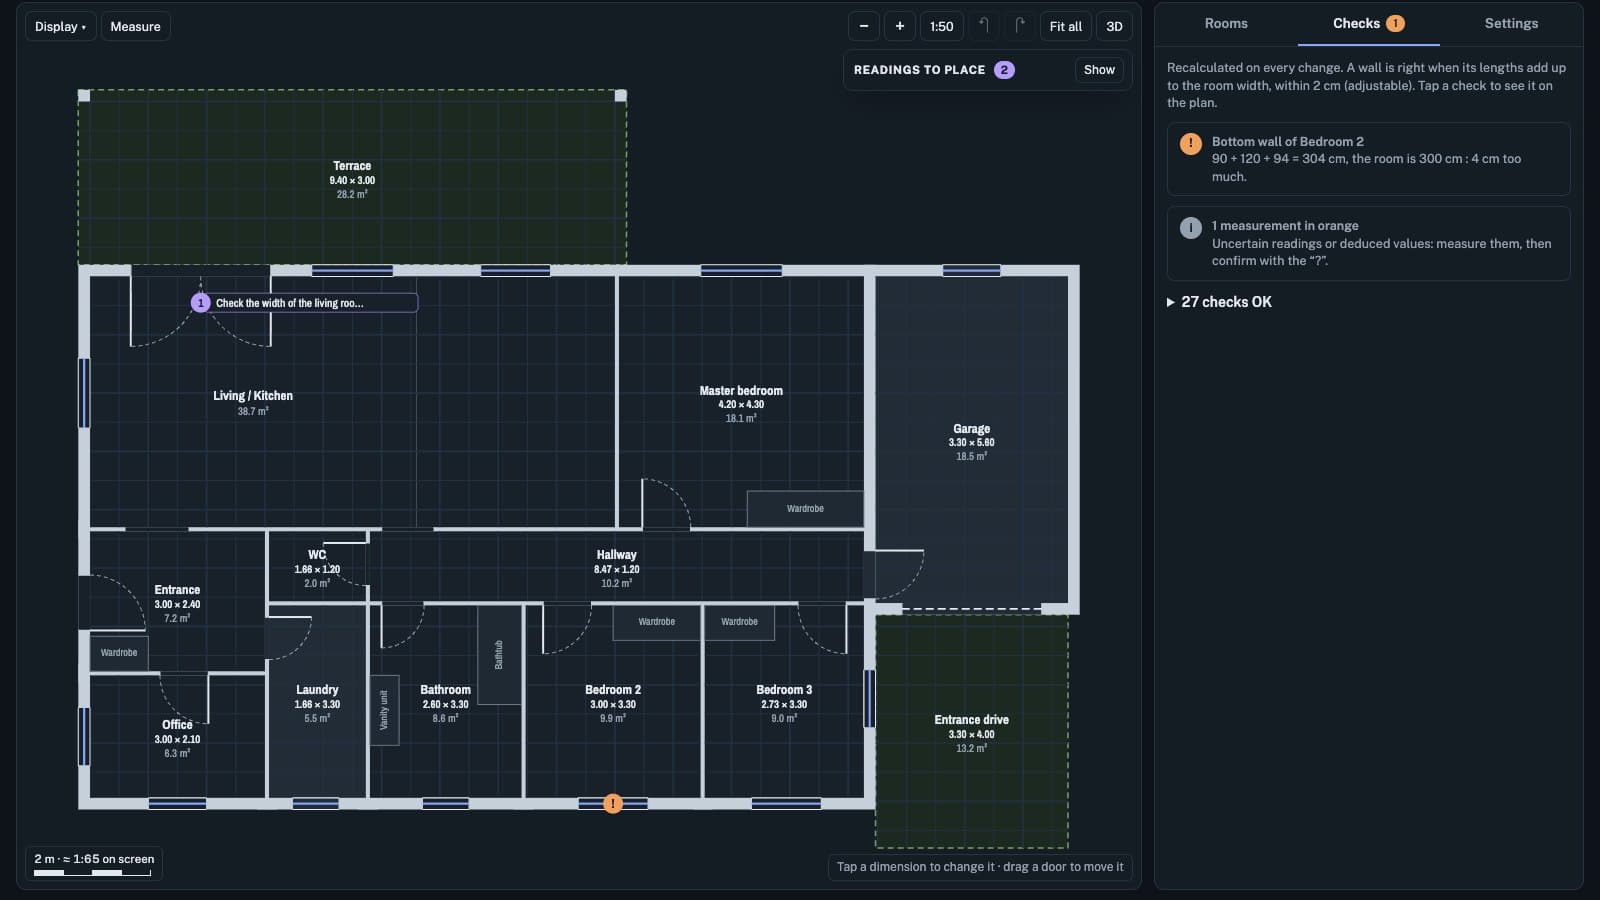
Task: Select the Vanity unit in the Bathroom
Action: pos(384,710)
